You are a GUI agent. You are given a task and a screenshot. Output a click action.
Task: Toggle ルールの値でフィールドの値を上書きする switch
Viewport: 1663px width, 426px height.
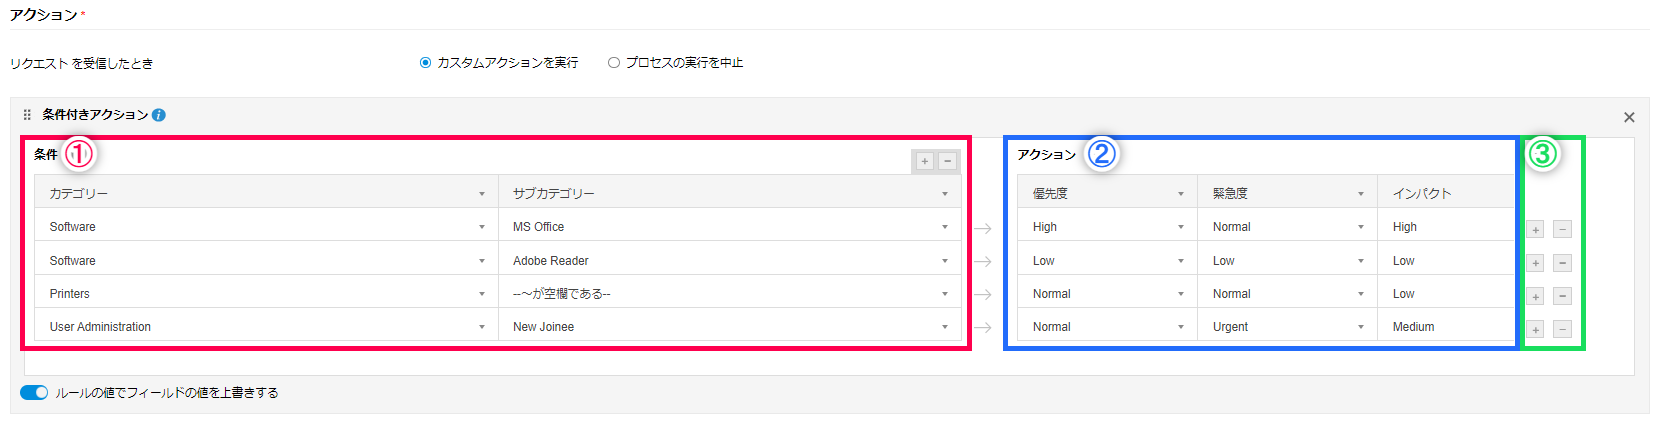[x=34, y=393]
